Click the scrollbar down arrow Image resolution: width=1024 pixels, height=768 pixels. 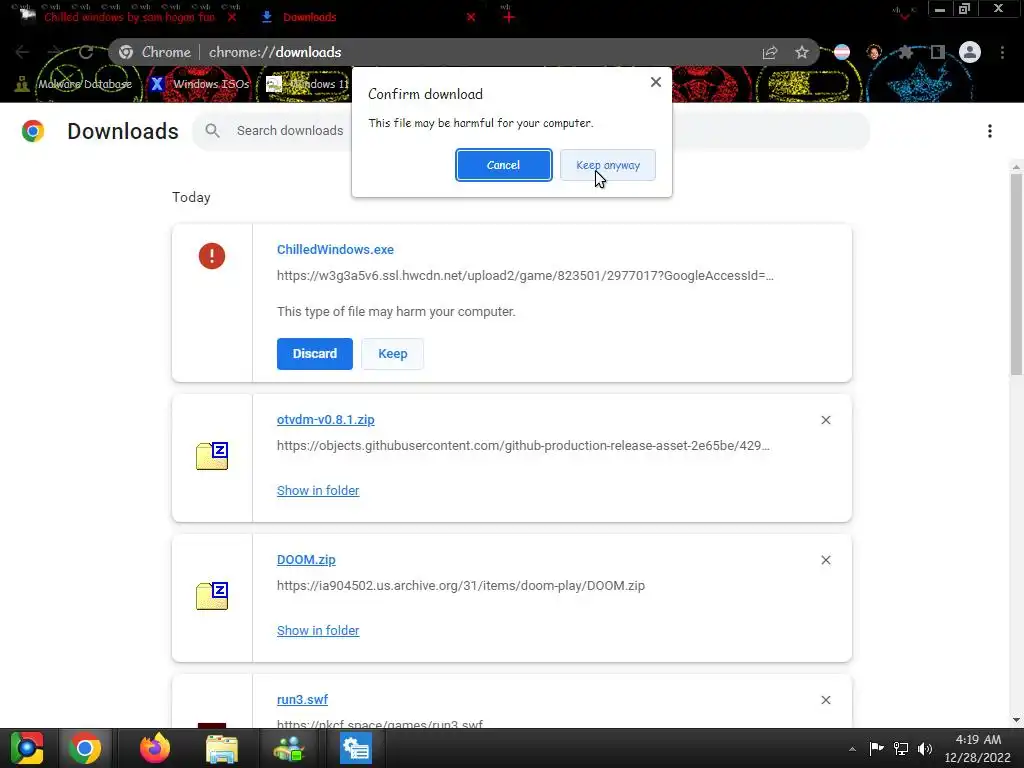pyautogui.click(x=1016, y=719)
